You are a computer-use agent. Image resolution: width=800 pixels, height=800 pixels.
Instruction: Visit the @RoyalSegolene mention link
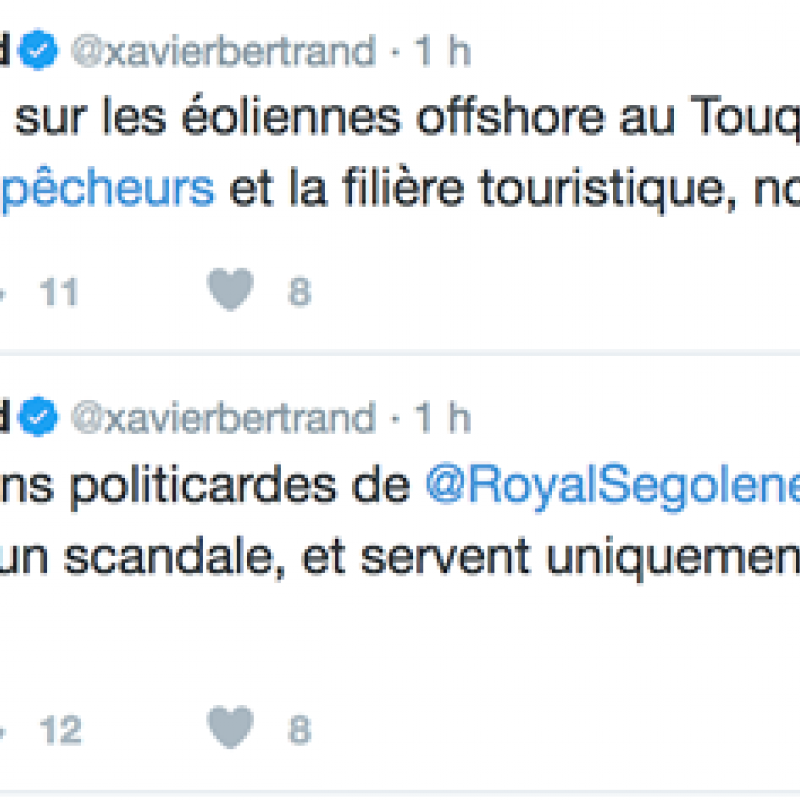click(612, 486)
